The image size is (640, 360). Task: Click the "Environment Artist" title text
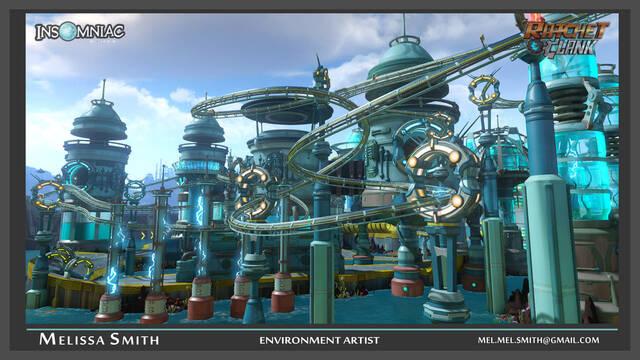tap(319, 340)
